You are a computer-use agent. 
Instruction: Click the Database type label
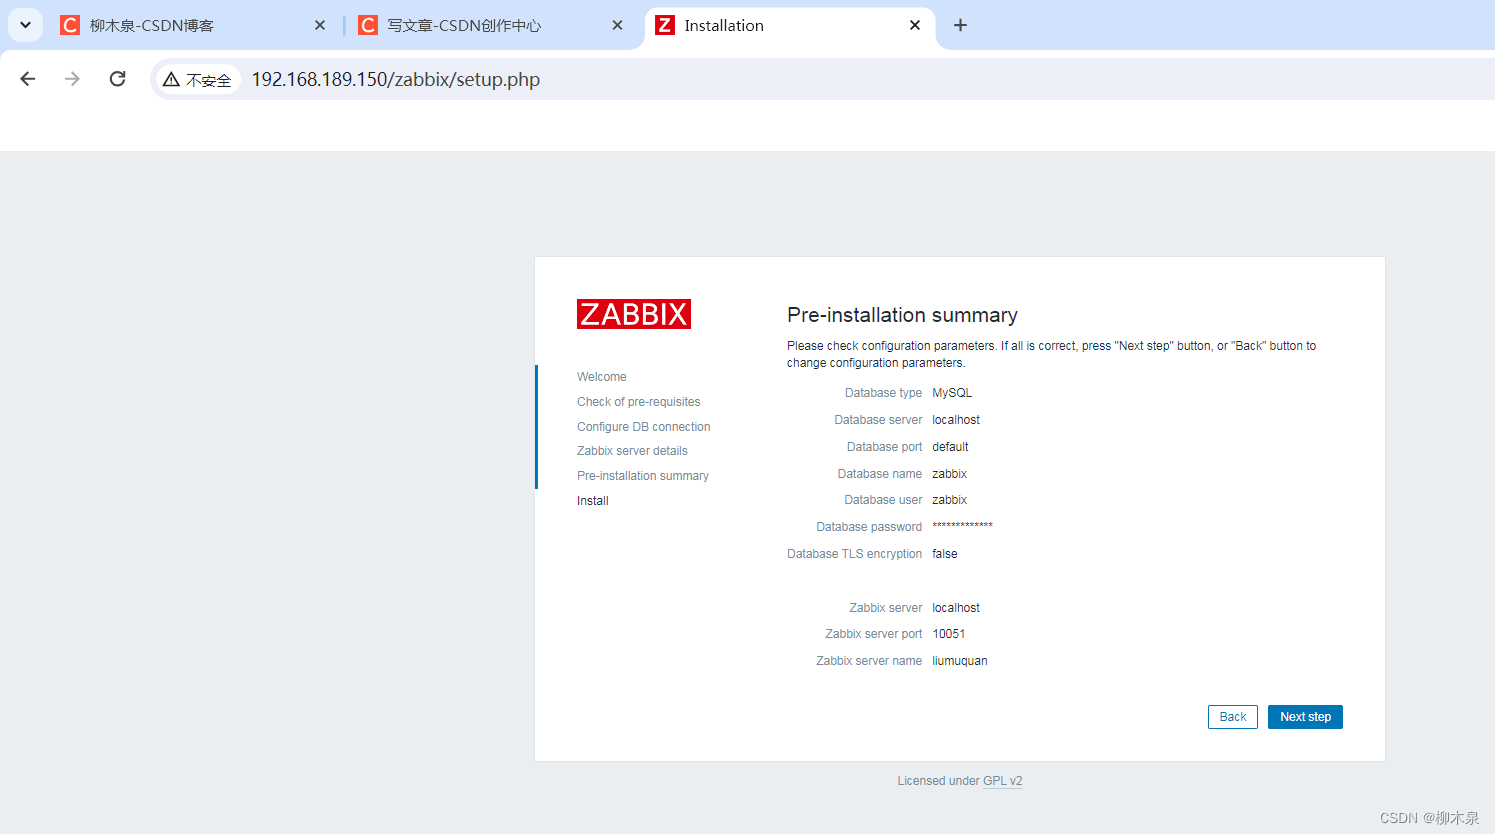coord(883,393)
